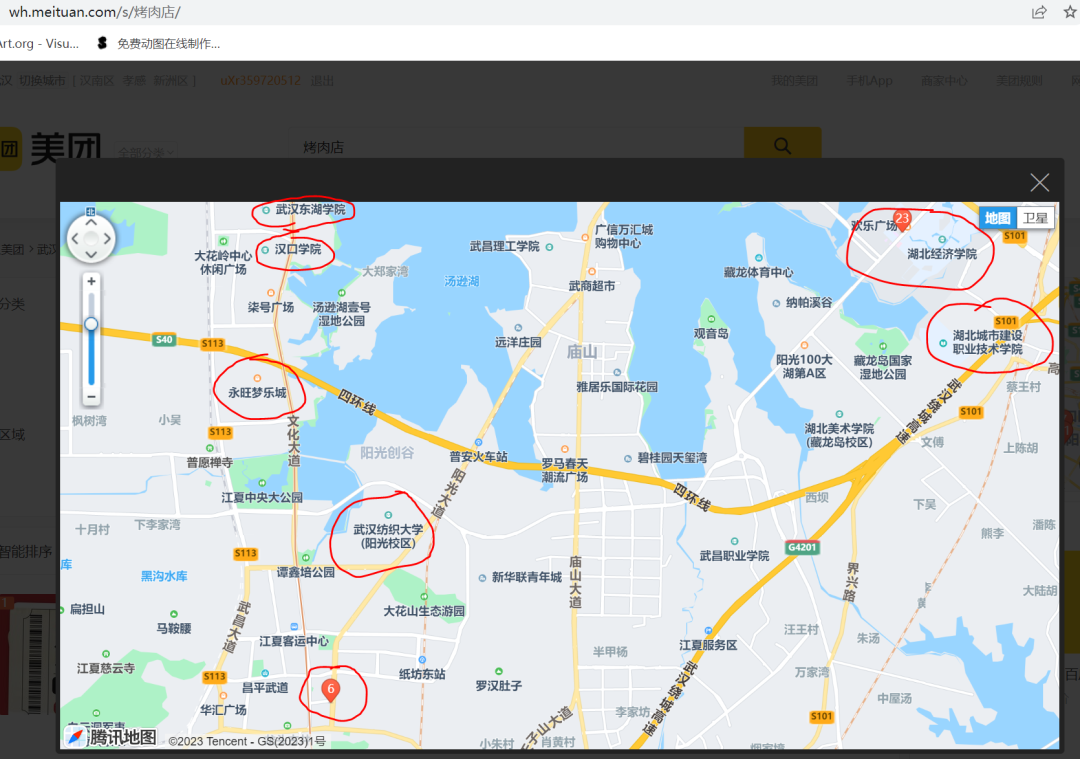Click 黑沟水库 map label
This screenshot has width=1080, height=759.
(164, 576)
